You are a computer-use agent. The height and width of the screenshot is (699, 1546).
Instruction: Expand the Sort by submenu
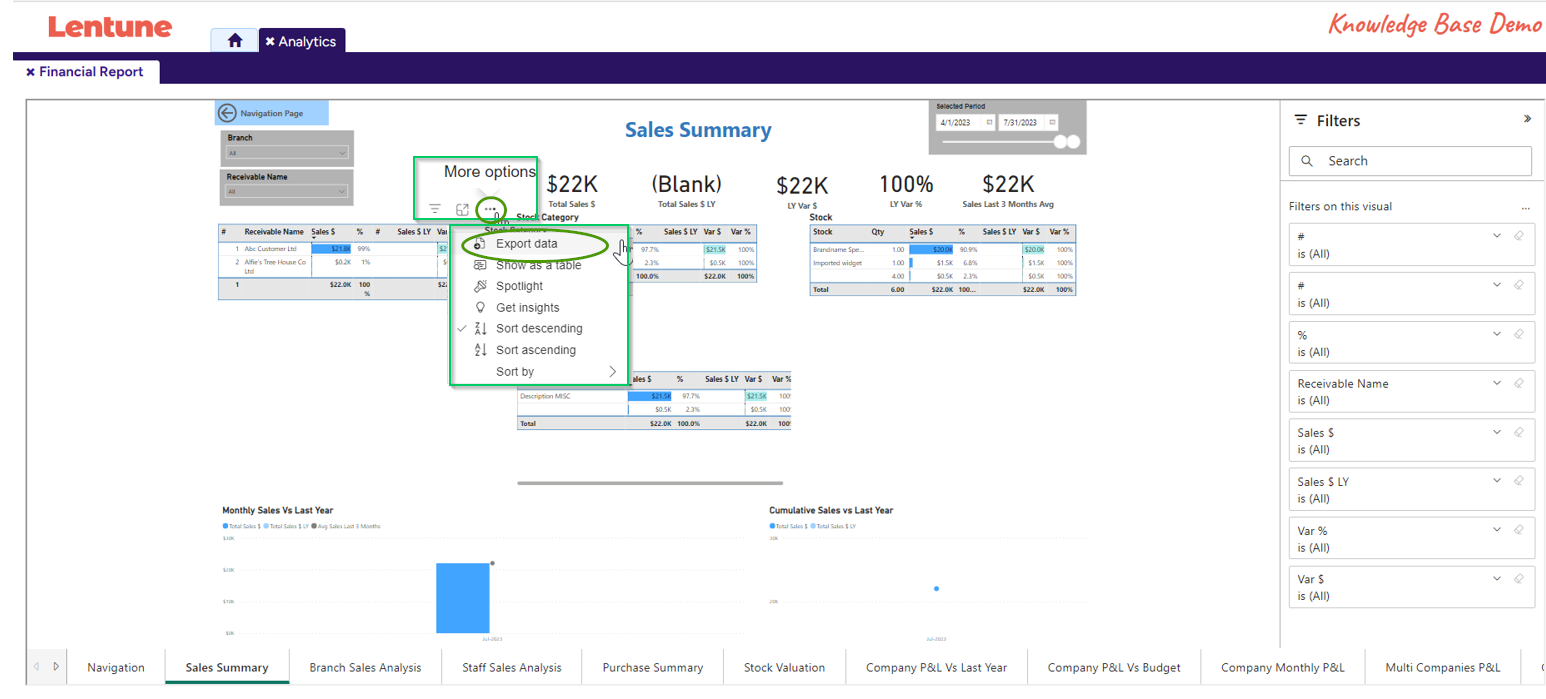pos(612,371)
